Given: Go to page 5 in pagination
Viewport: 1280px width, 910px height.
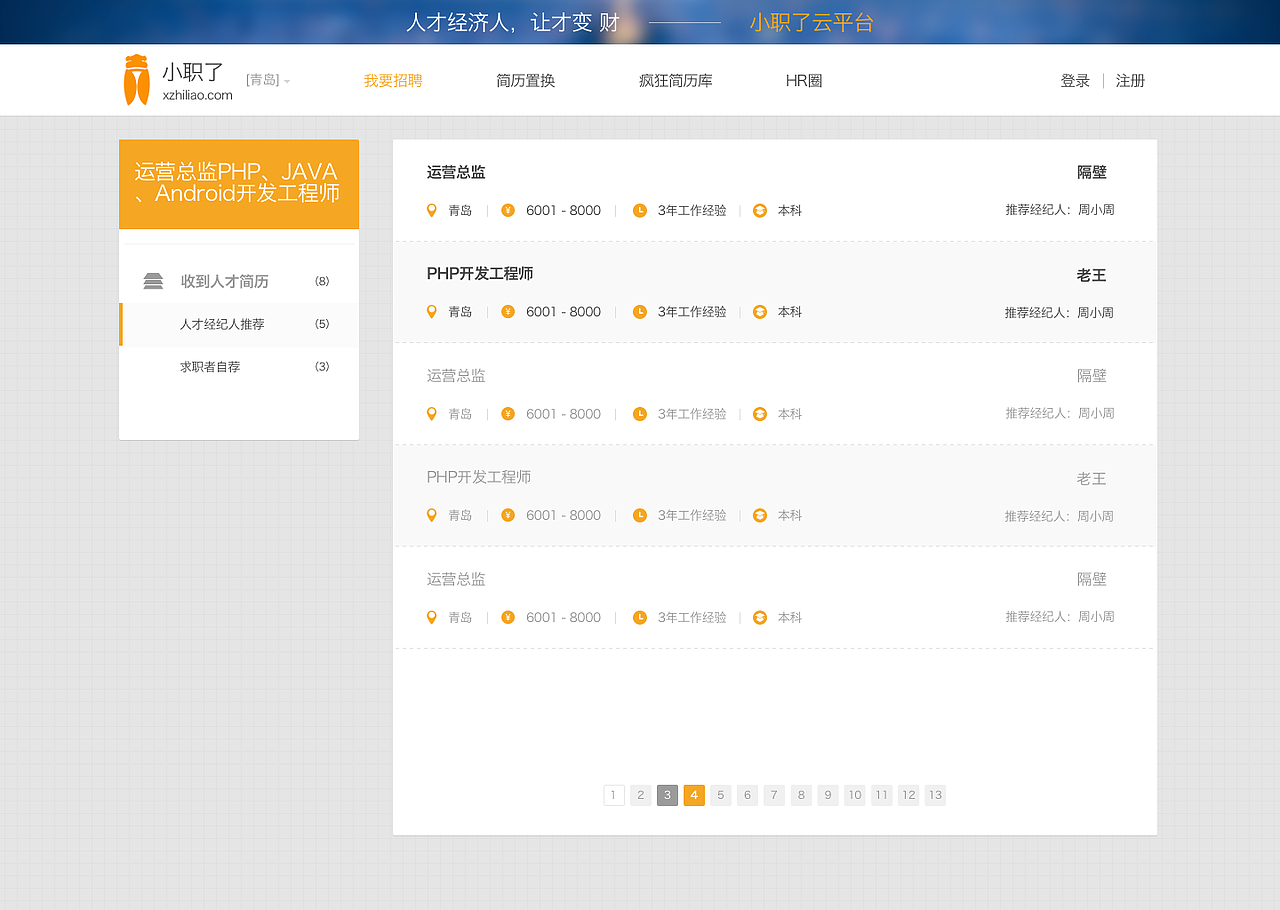Looking at the screenshot, I should [721, 795].
